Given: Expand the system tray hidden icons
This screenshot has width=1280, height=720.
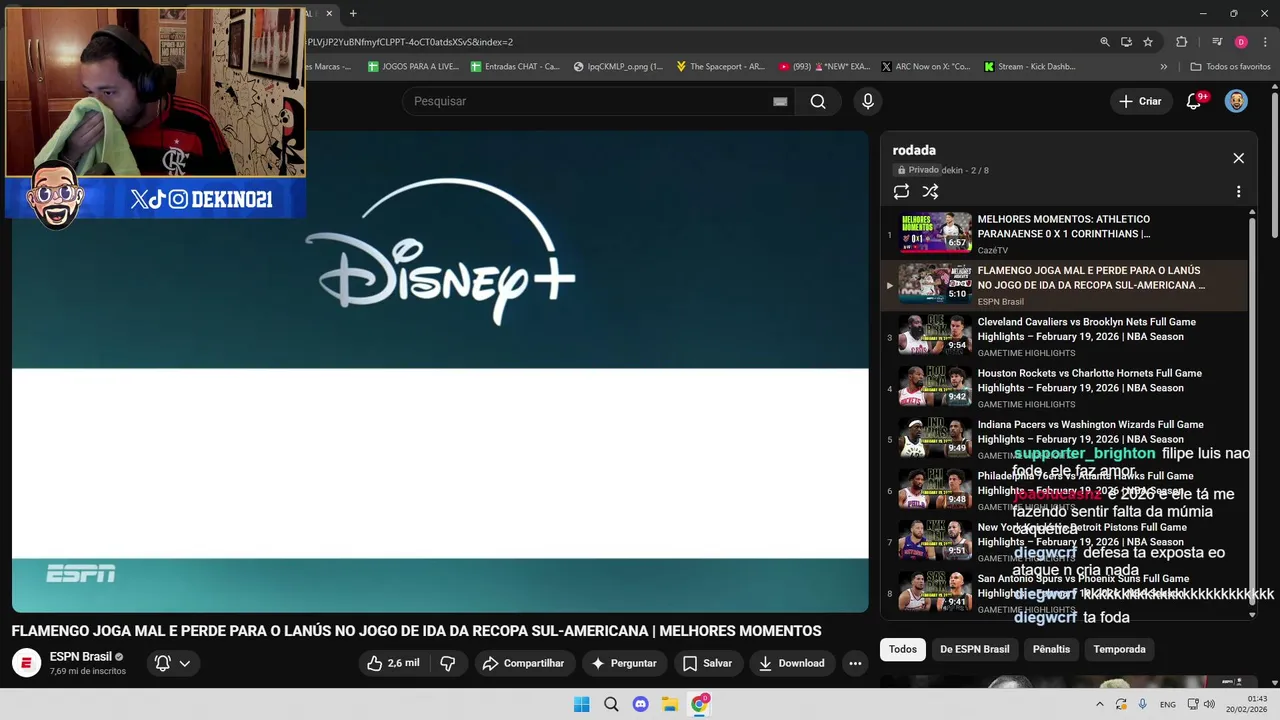Looking at the screenshot, I should point(1100,704).
